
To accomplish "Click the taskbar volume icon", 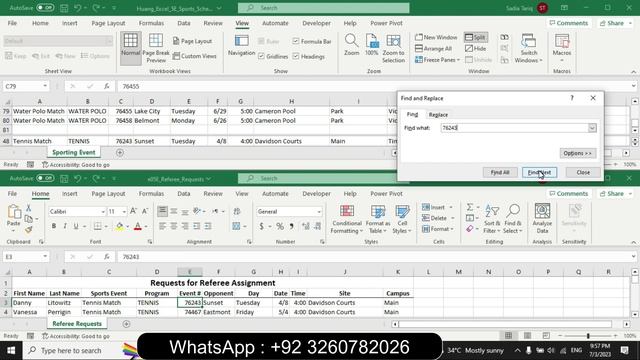I will pyautogui.click(x=551, y=350).
